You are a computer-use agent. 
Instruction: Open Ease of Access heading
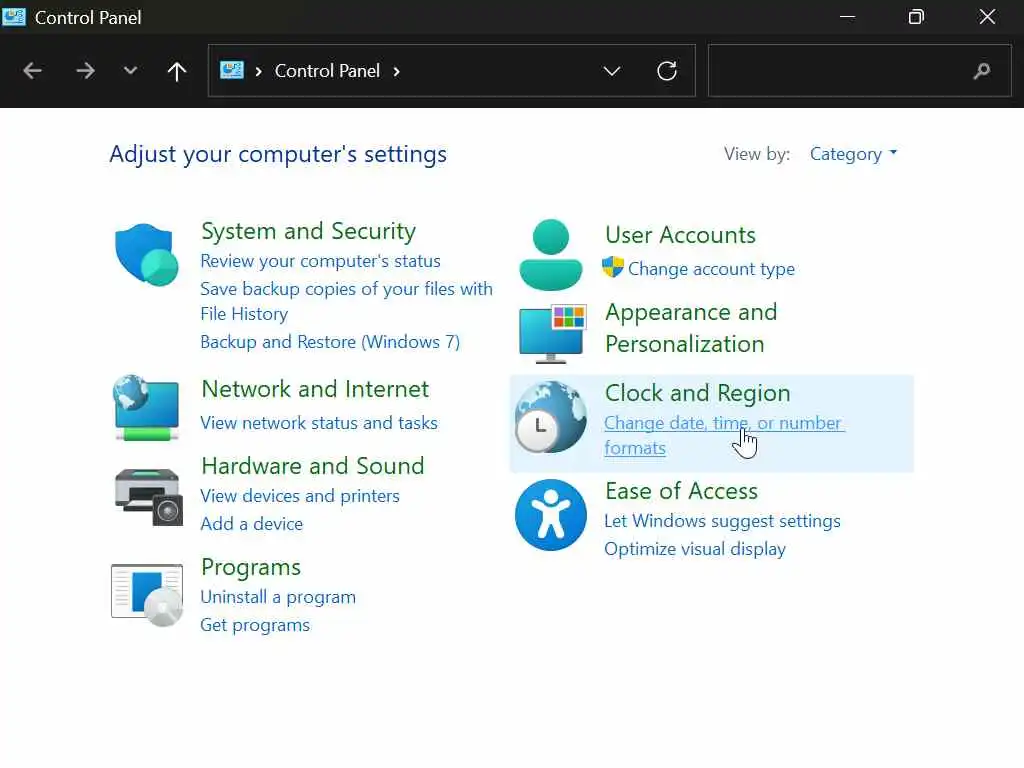click(x=681, y=491)
